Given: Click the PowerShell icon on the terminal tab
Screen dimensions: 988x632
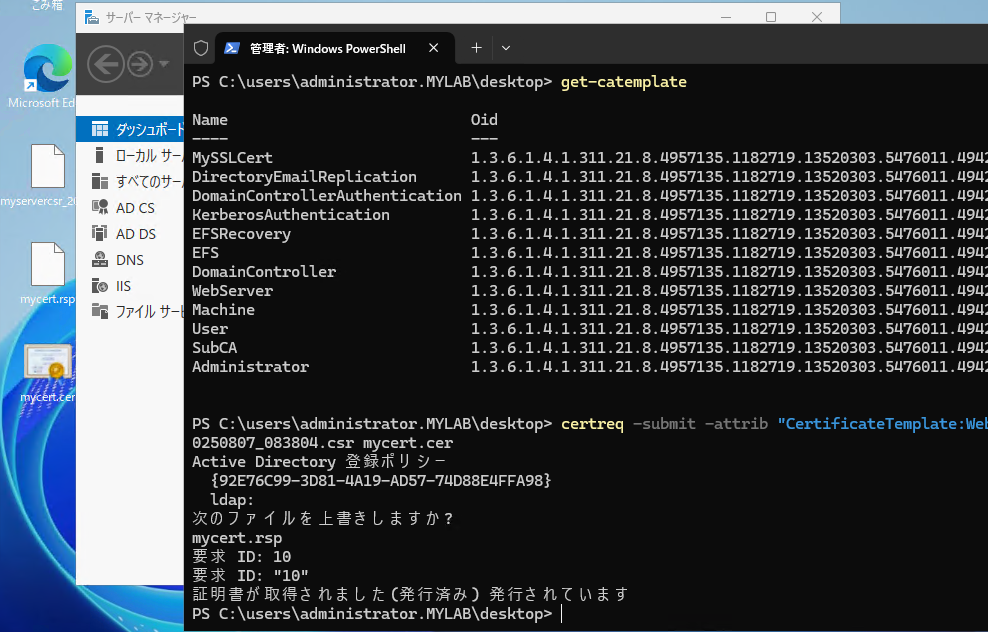Looking at the screenshot, I should point(232,46).
